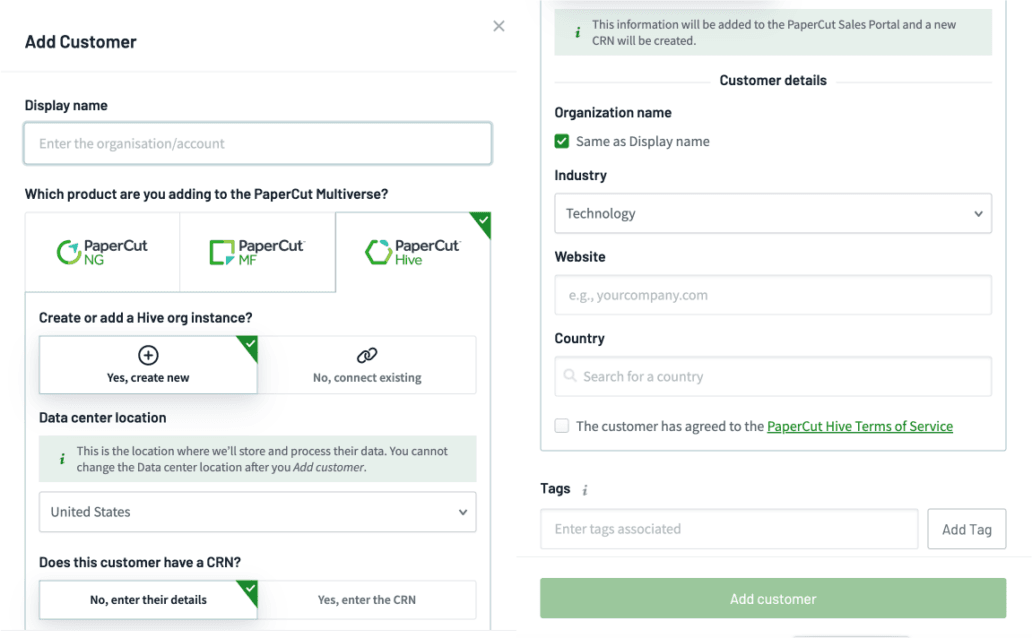The width and height of the screenshot is (1032, 638).
Task: Tick the Hive Terms of Service checkbox
Action: pyautogui.click(x=562, y=426)
